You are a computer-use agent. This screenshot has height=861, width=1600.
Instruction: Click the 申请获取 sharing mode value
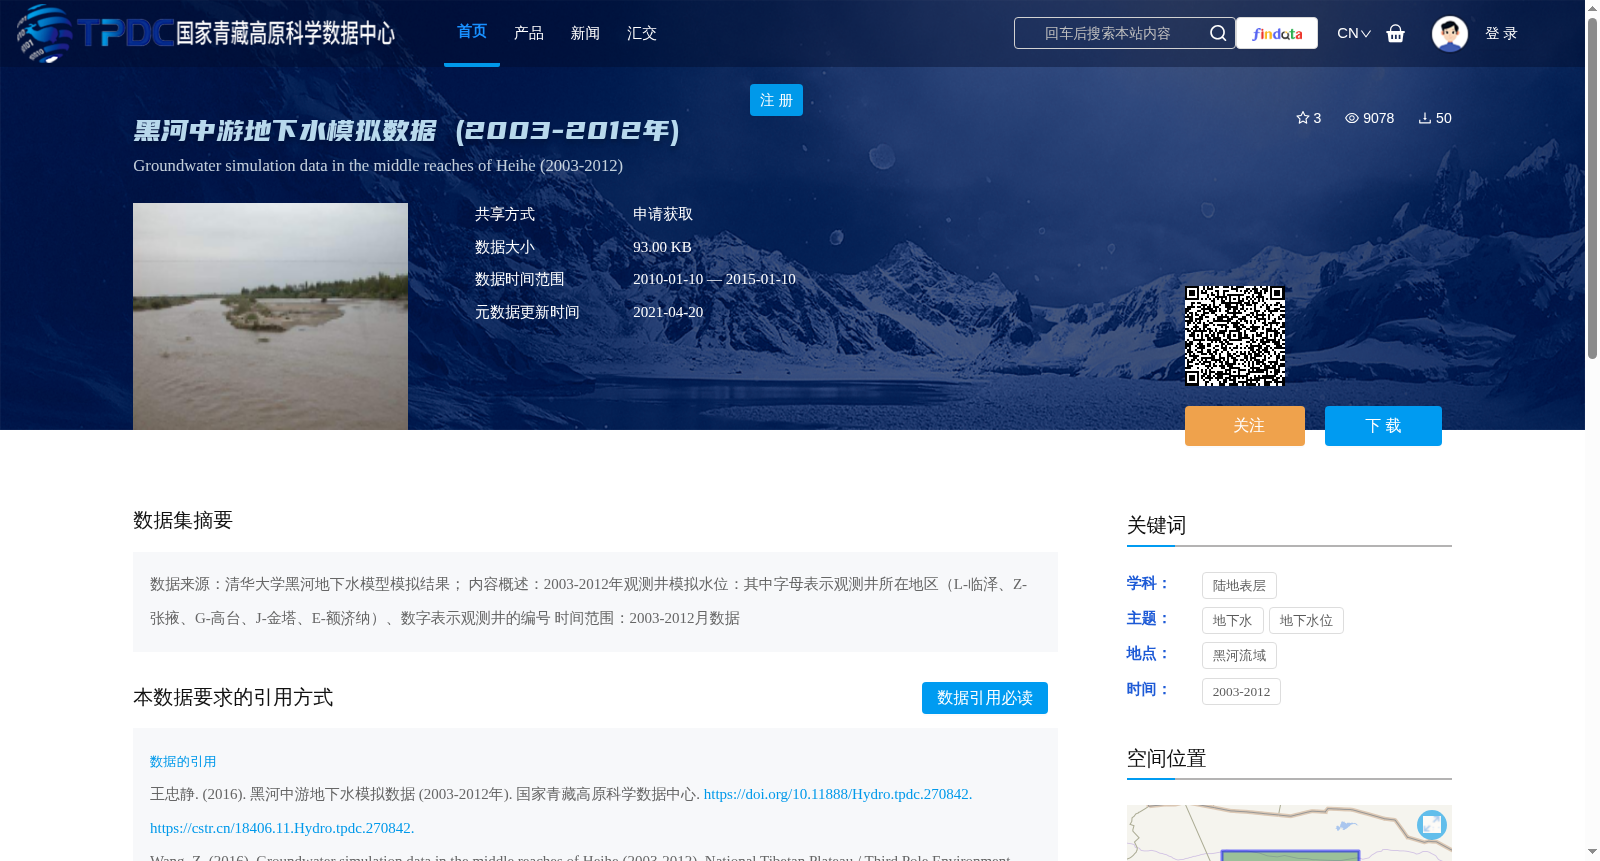[x=663, y=214]
